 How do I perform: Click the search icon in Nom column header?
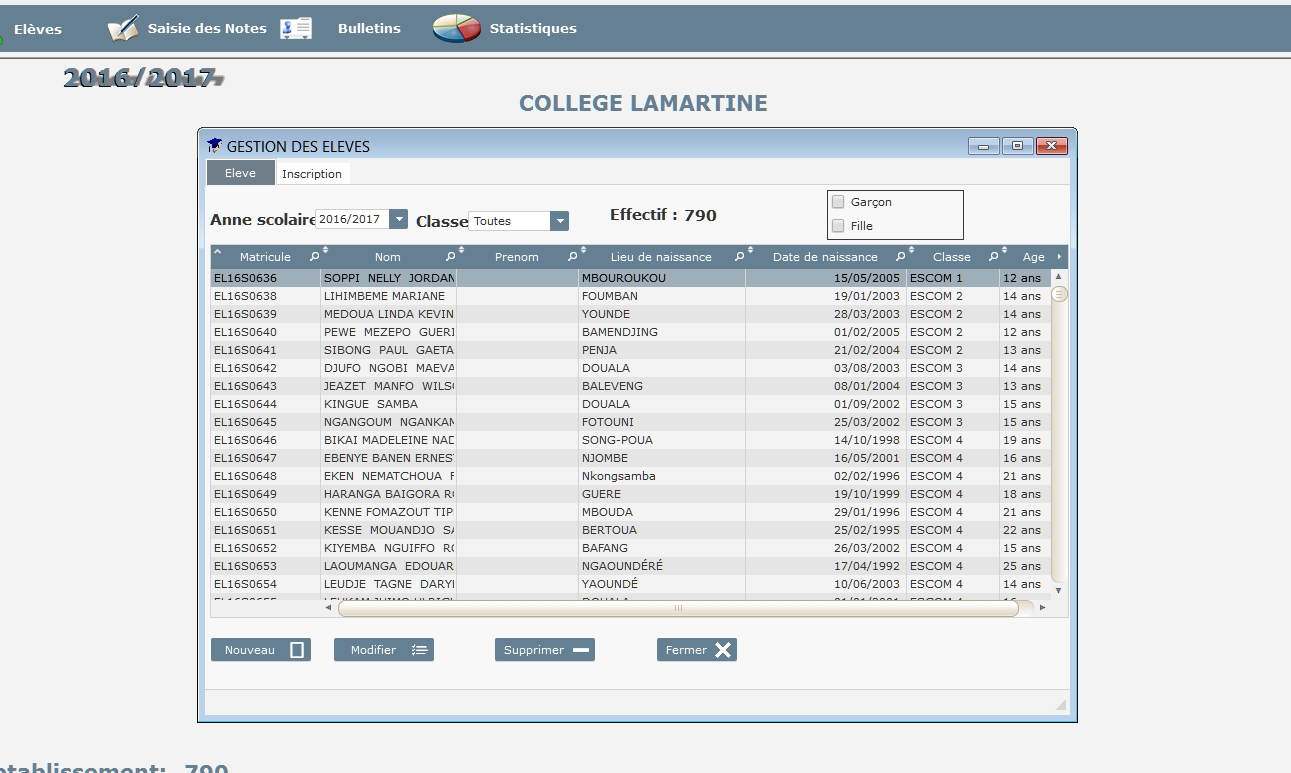tap(450, 257)
